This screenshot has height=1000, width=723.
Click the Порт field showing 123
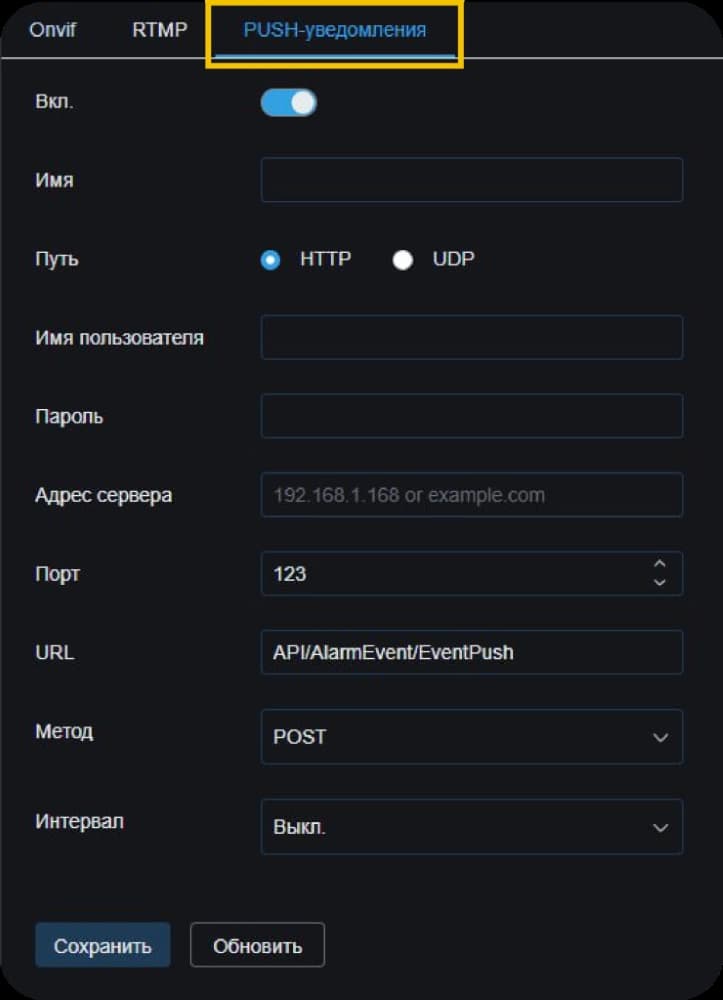472,573
